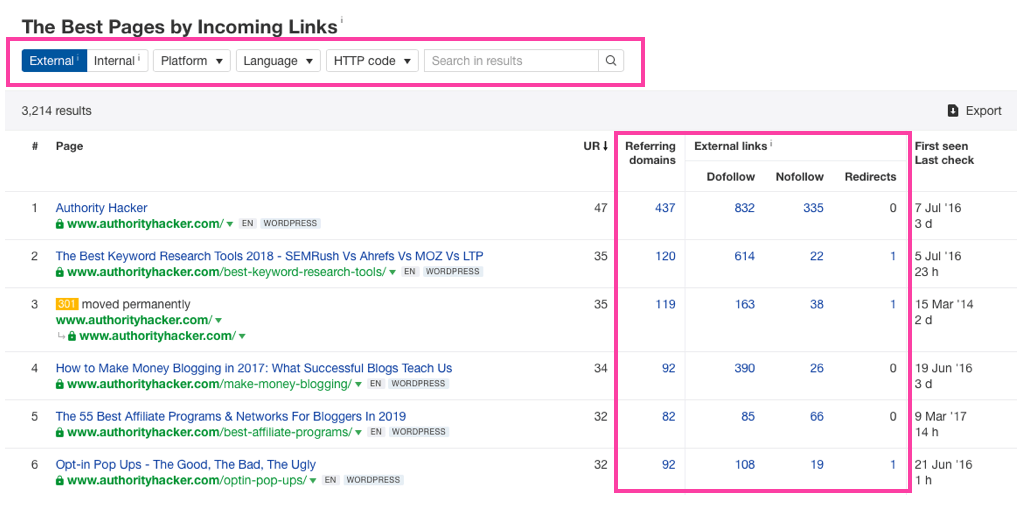Click dofollow value 832

click(x=744, y=208)
